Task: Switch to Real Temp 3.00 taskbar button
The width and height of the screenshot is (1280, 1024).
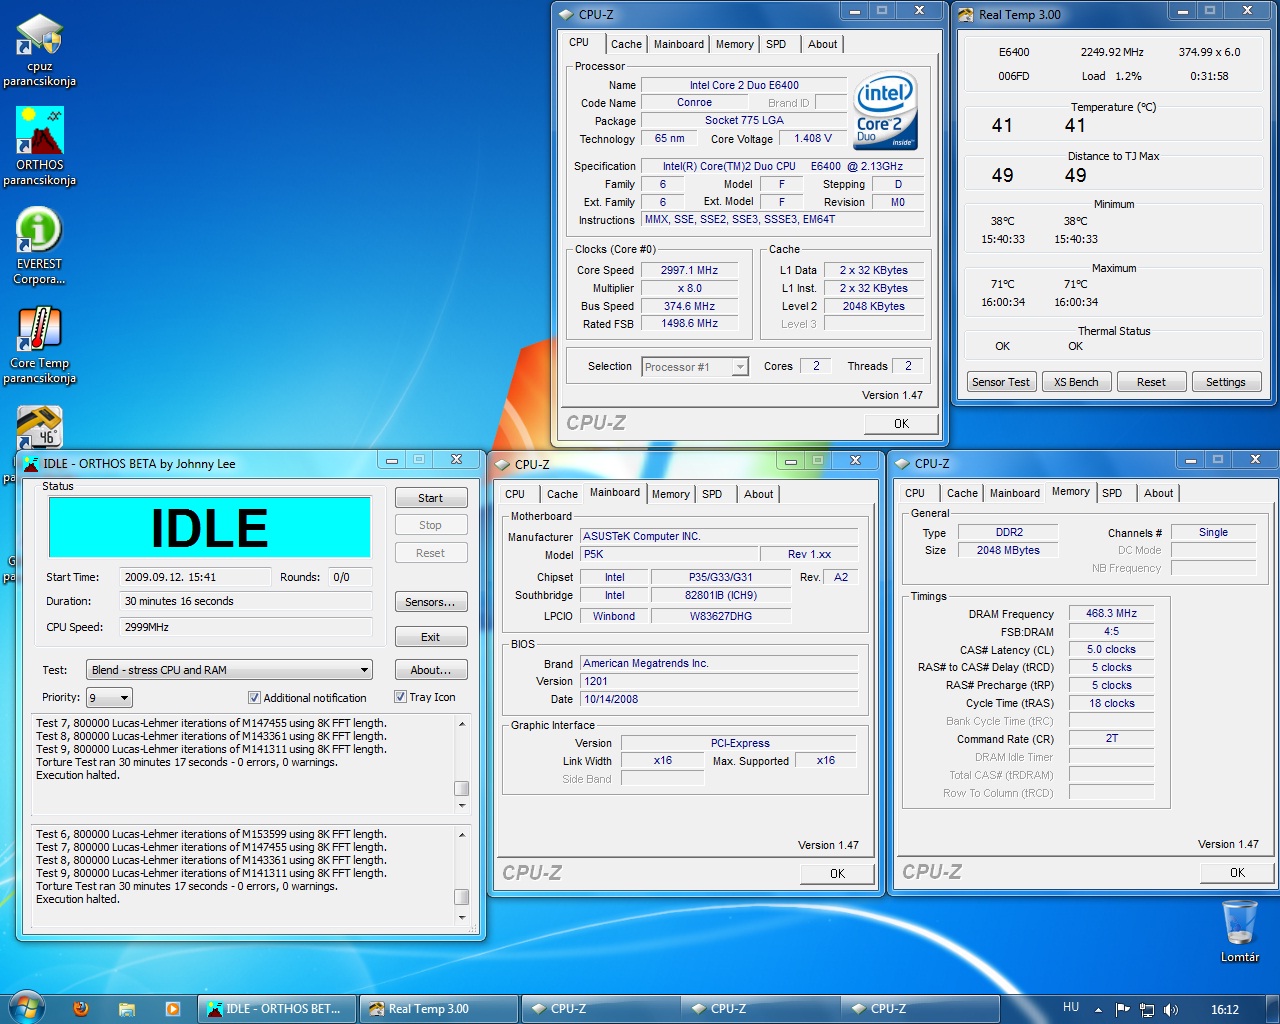Action: click(x=439, y=1009)
